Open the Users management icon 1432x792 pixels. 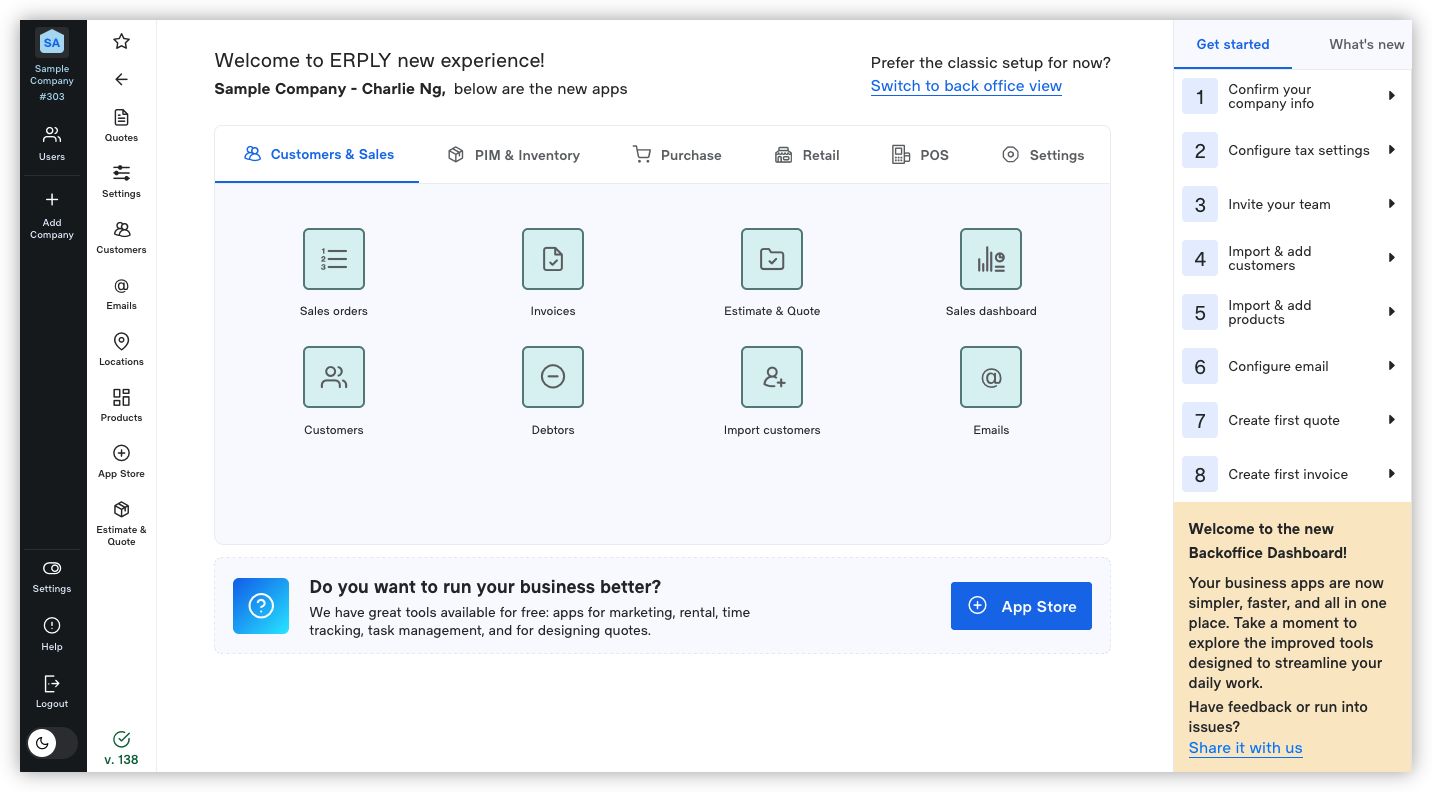(x=51, y=140)
